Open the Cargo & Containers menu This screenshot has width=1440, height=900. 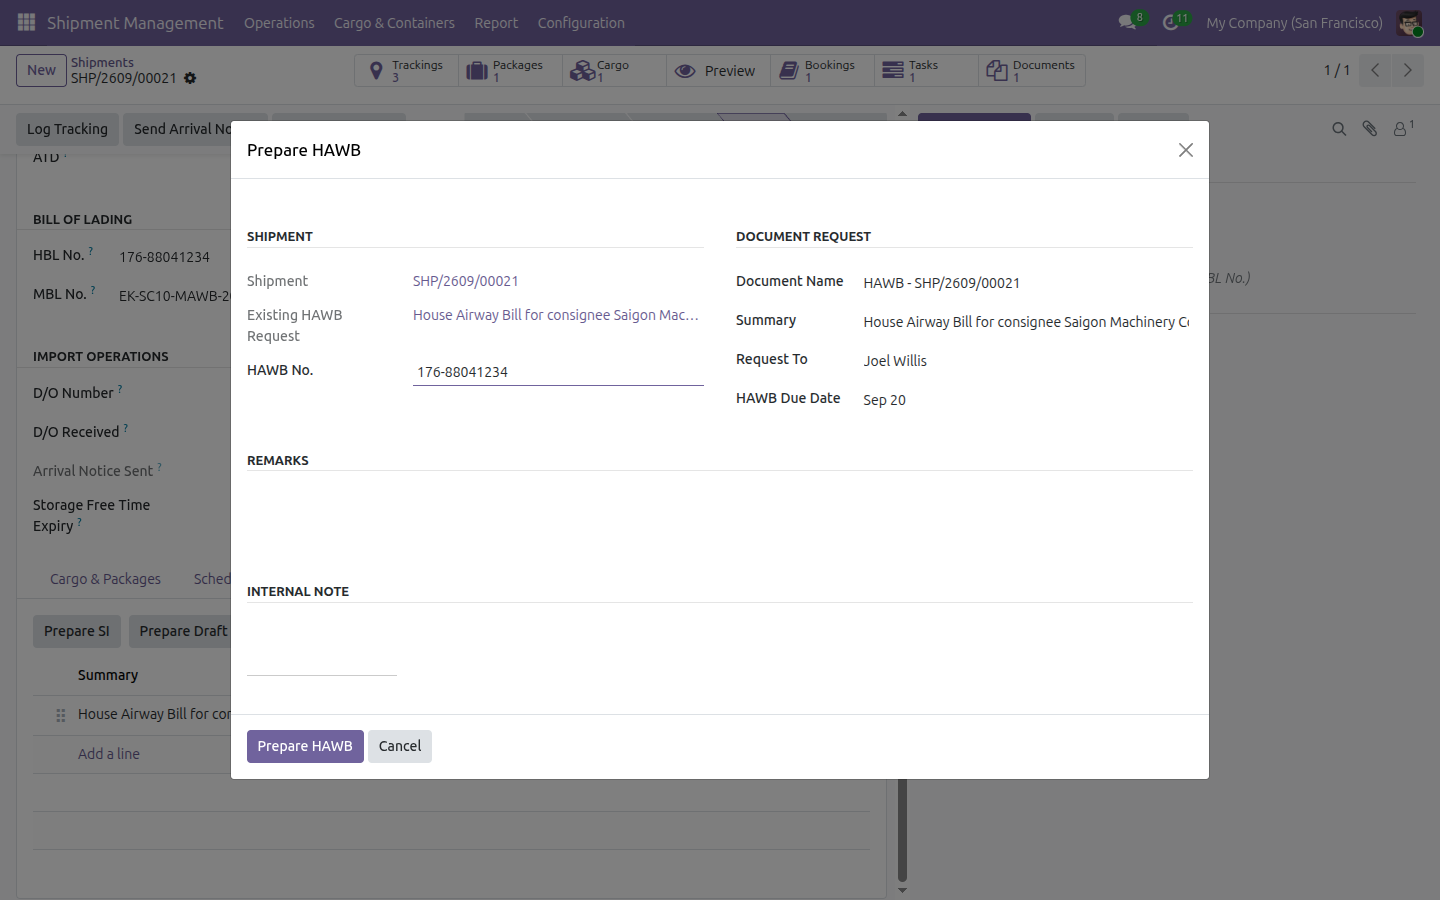[x=394, y=23]
